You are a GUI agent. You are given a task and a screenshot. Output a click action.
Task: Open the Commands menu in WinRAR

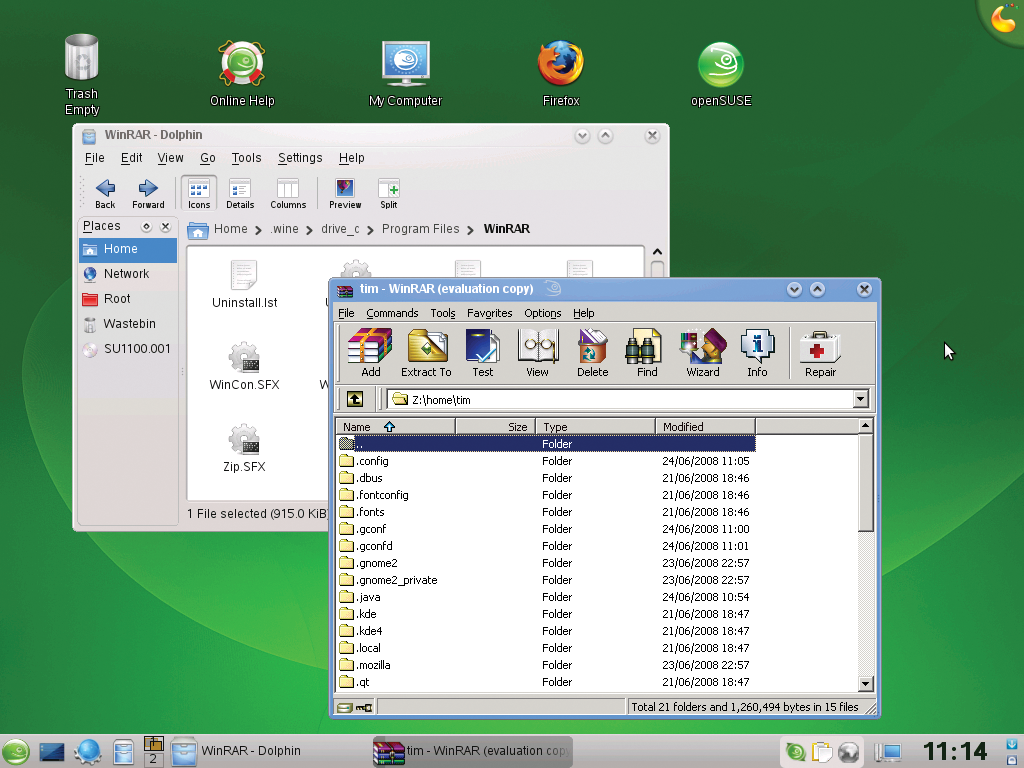[392, 313]
